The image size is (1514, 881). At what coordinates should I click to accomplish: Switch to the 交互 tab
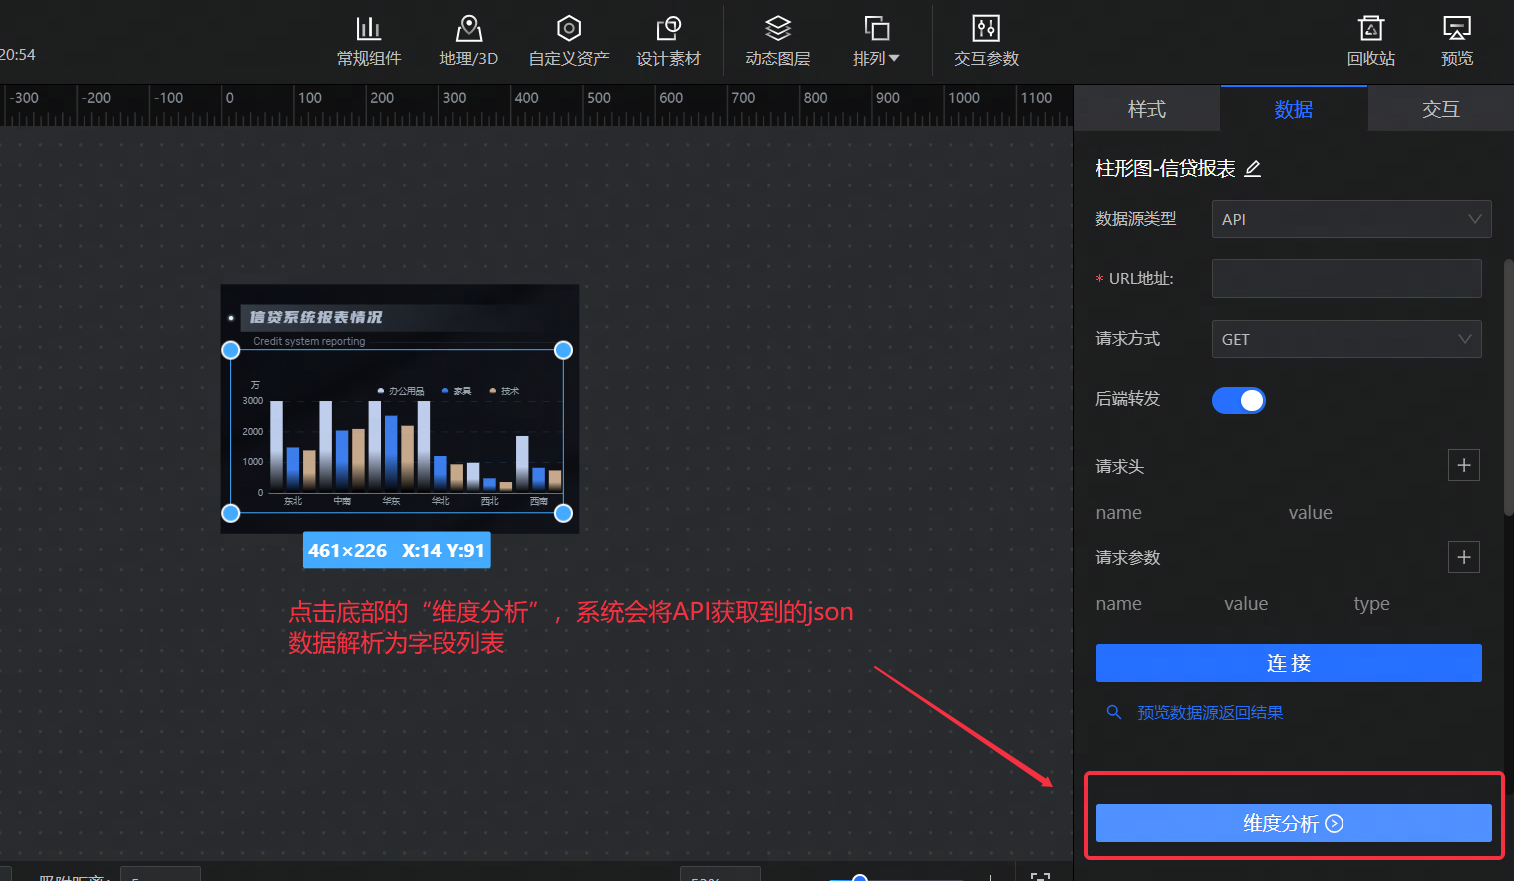point(1440,108)
